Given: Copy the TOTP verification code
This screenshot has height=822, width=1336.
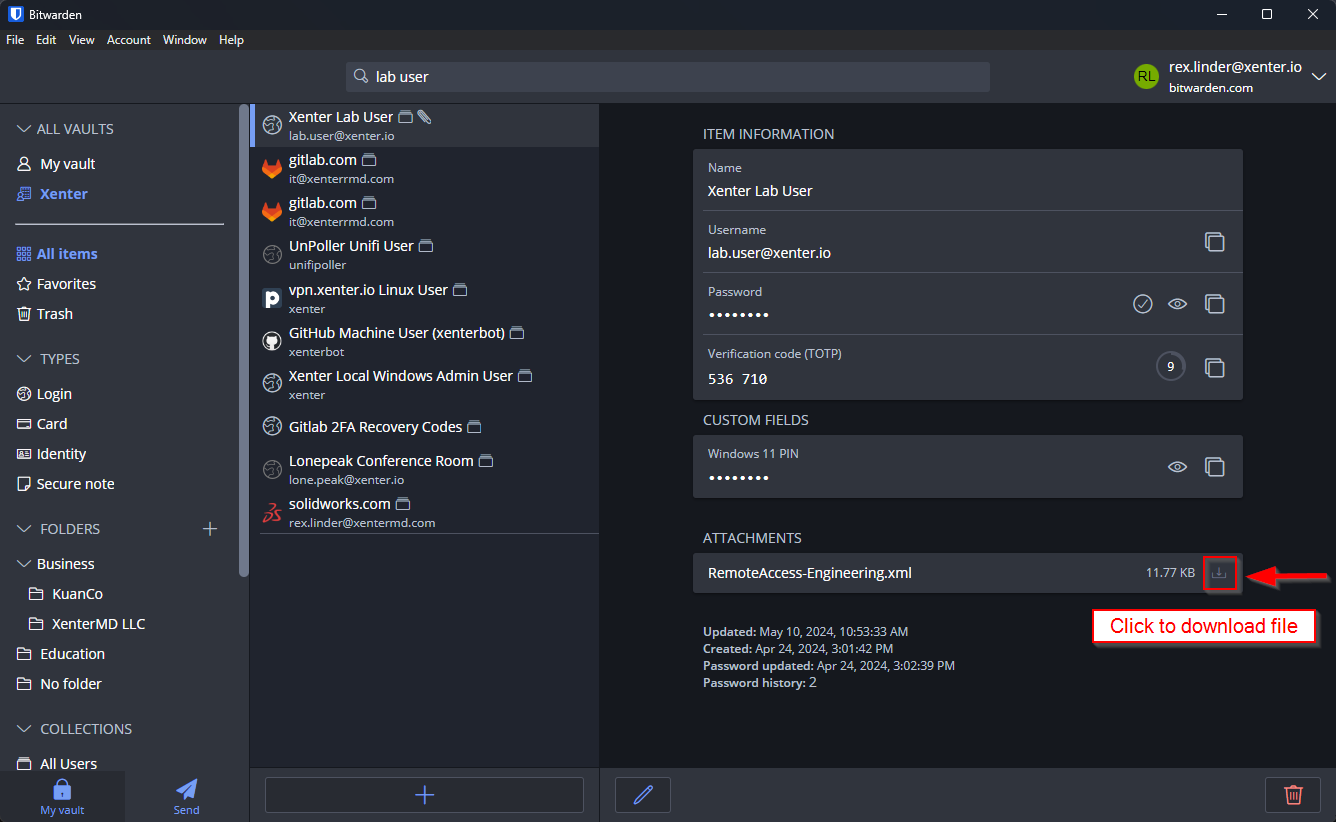Looking at the screenshot, I should (x=1214, y=368).
